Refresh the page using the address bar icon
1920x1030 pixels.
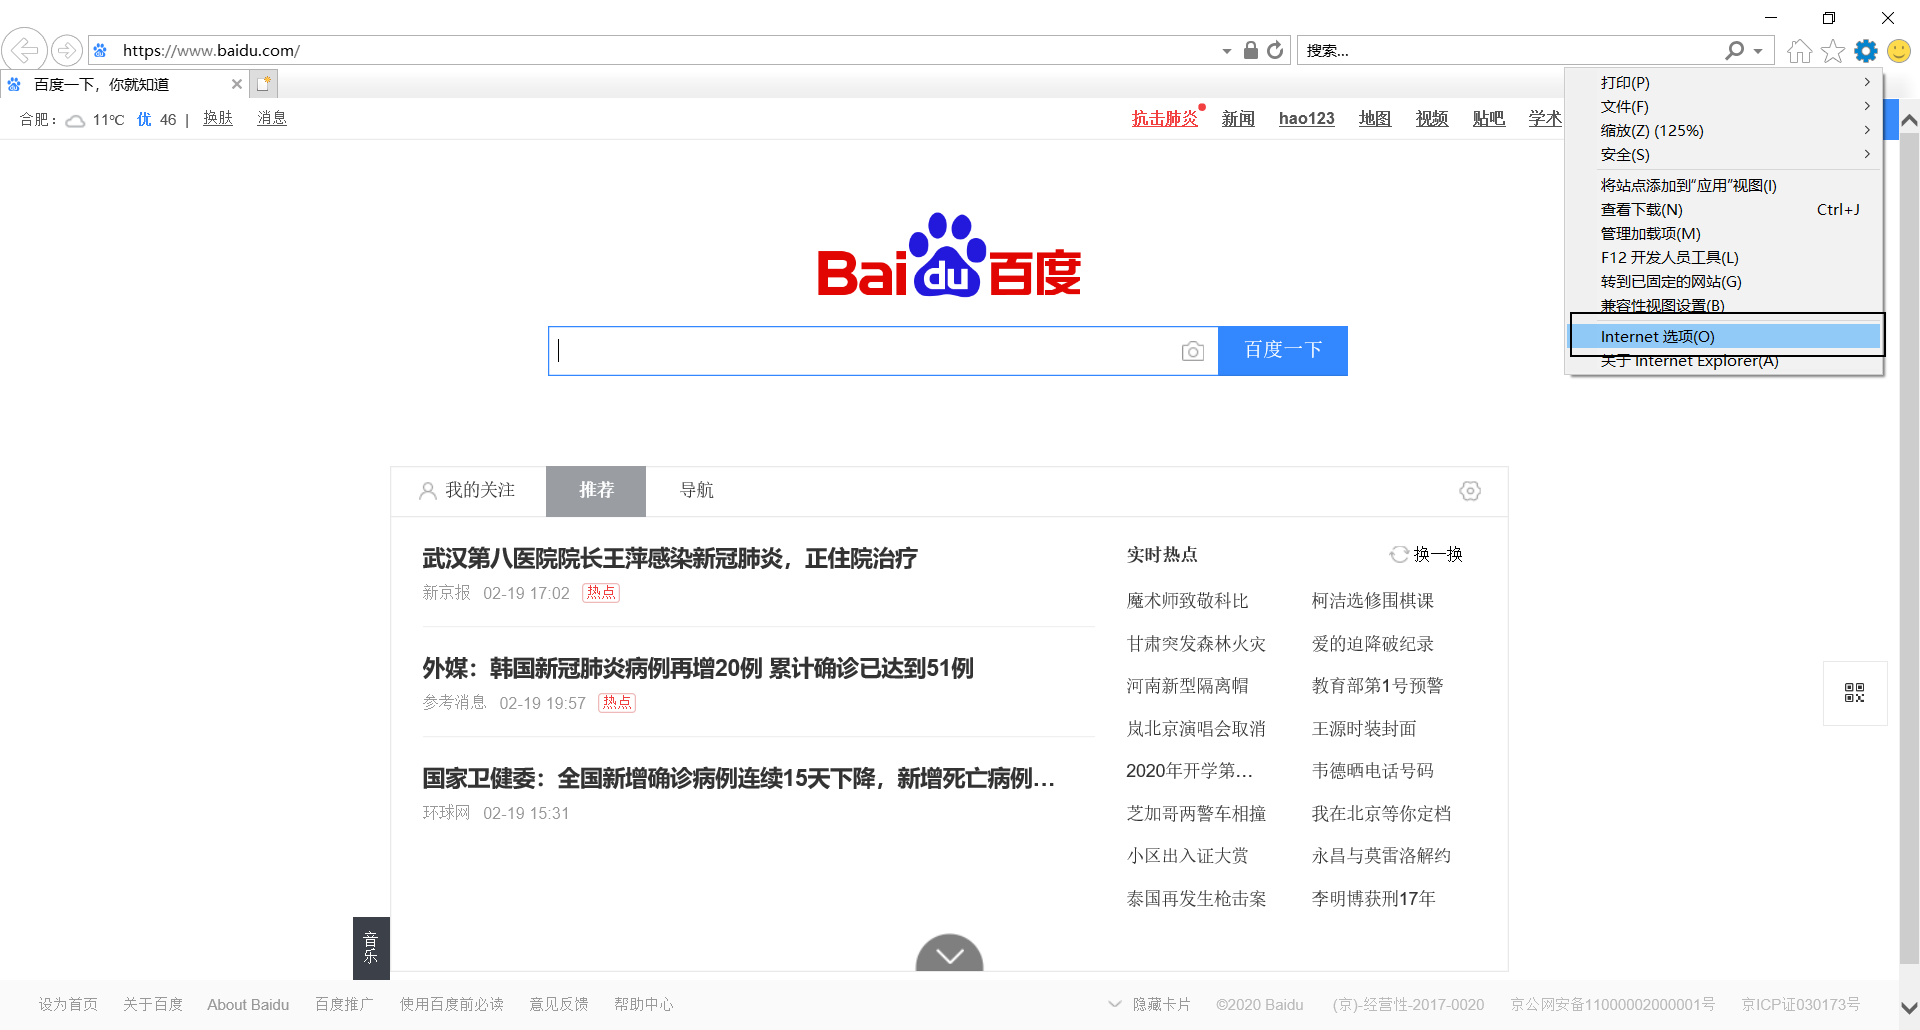point(1275,50)
